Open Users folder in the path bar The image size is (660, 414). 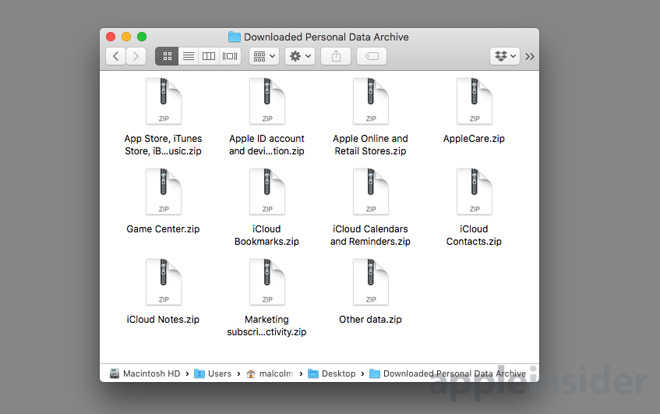coord(213,374)
